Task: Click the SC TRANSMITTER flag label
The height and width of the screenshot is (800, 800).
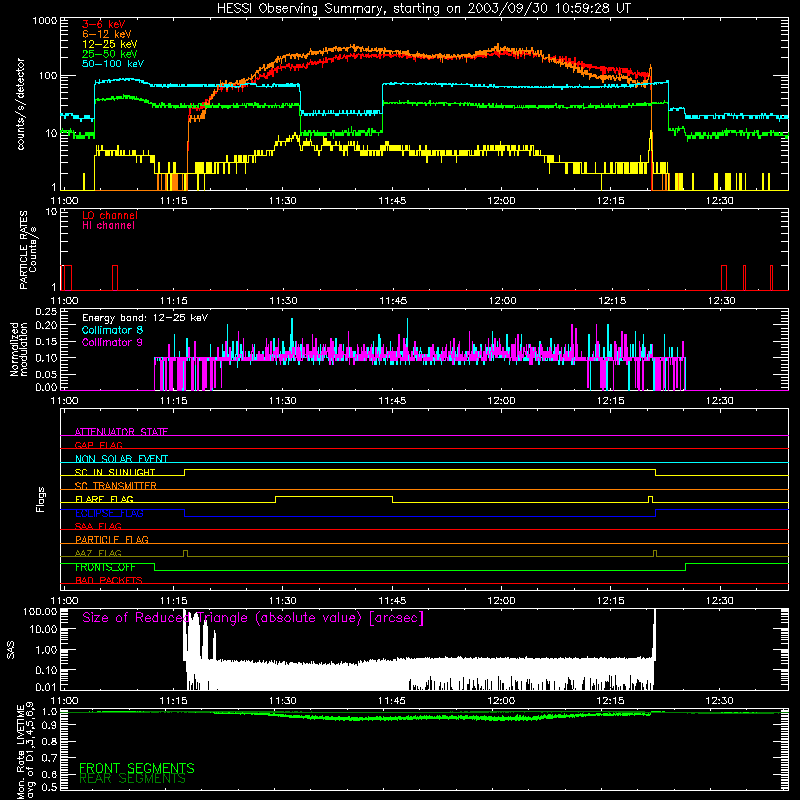Action: point(116,486)
